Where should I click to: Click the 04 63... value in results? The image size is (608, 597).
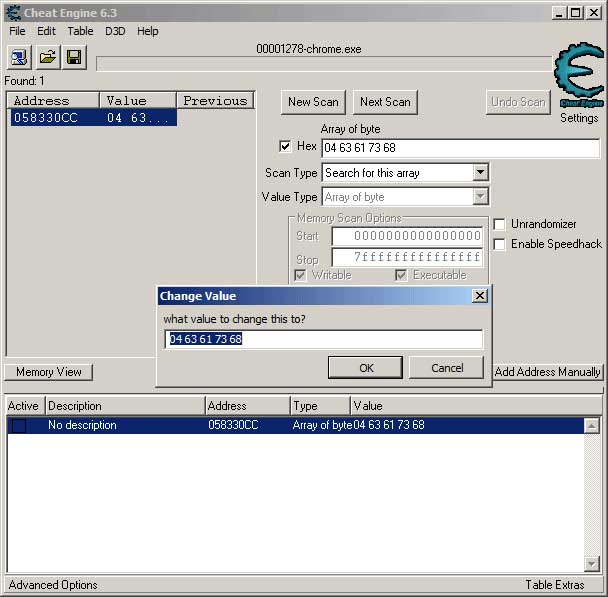tap(138, 118)
